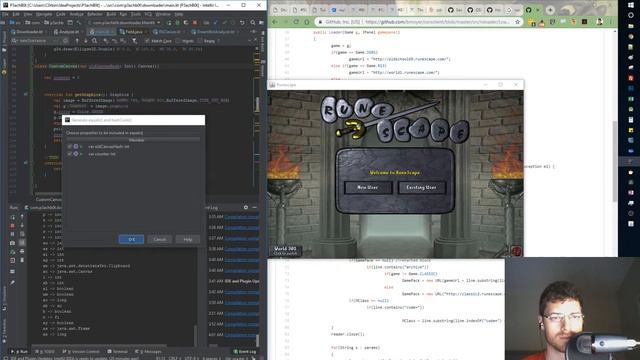The height and width of the screenshot is (360, 640).
Task: Click next occurrence down arrow in find bar
Action: coord(86,41)
